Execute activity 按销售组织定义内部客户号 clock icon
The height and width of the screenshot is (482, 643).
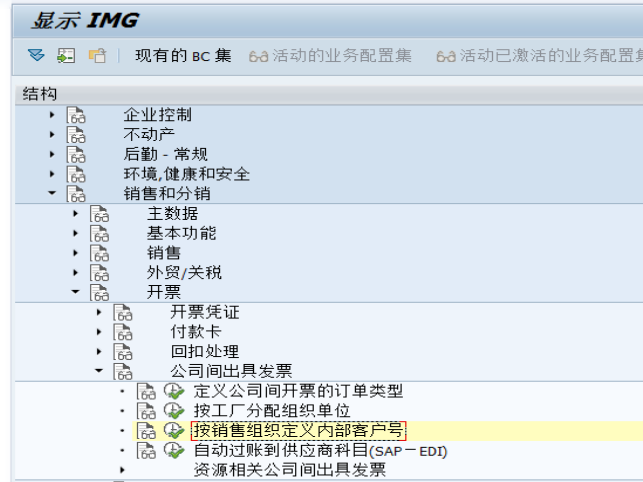pos(174,430)
